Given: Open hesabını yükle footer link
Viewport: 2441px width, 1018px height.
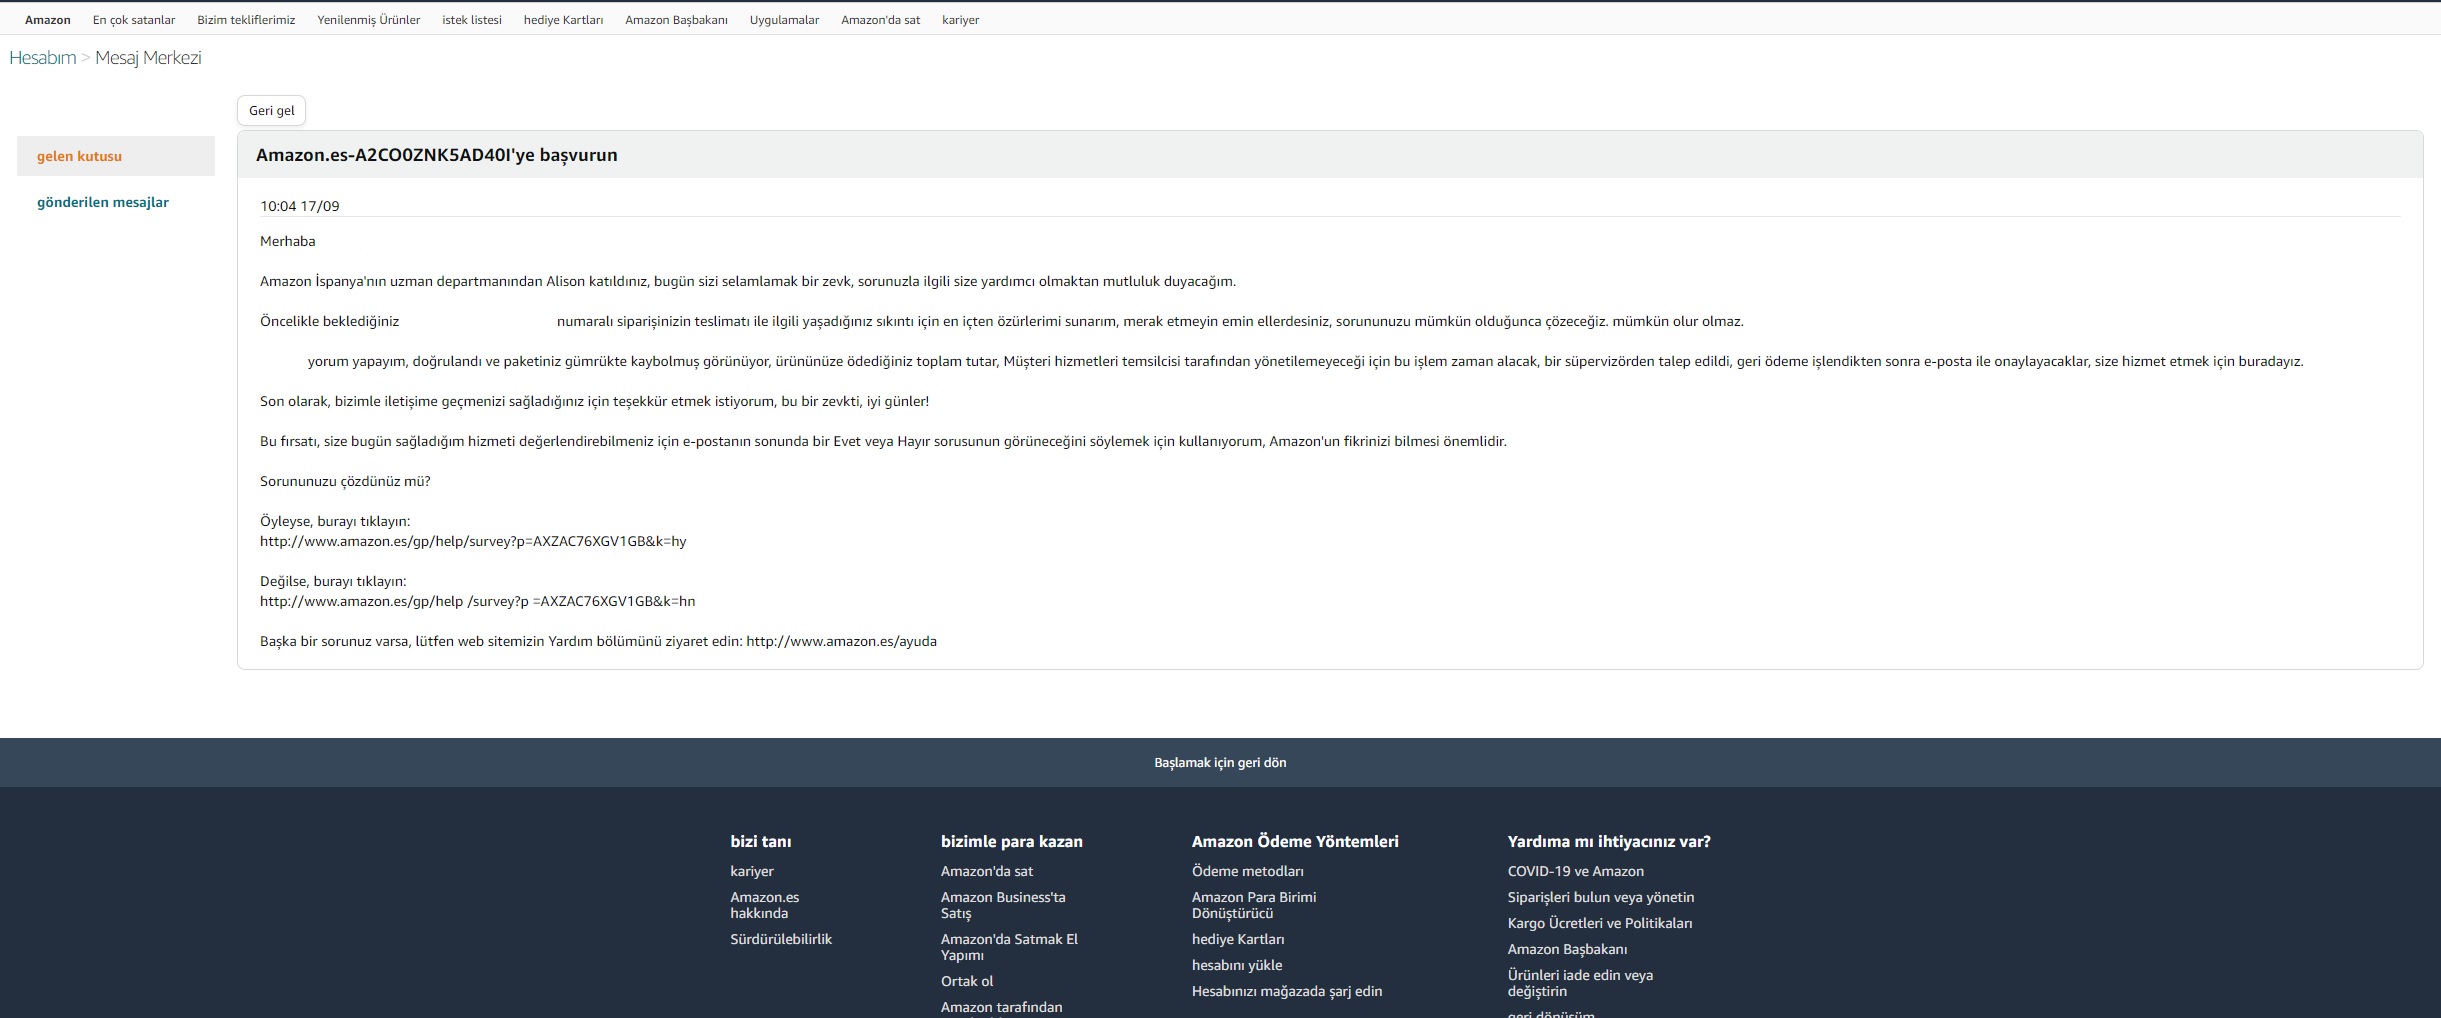Looking at the screenshot, I should pyautogui.click(x=1237, y=965).
